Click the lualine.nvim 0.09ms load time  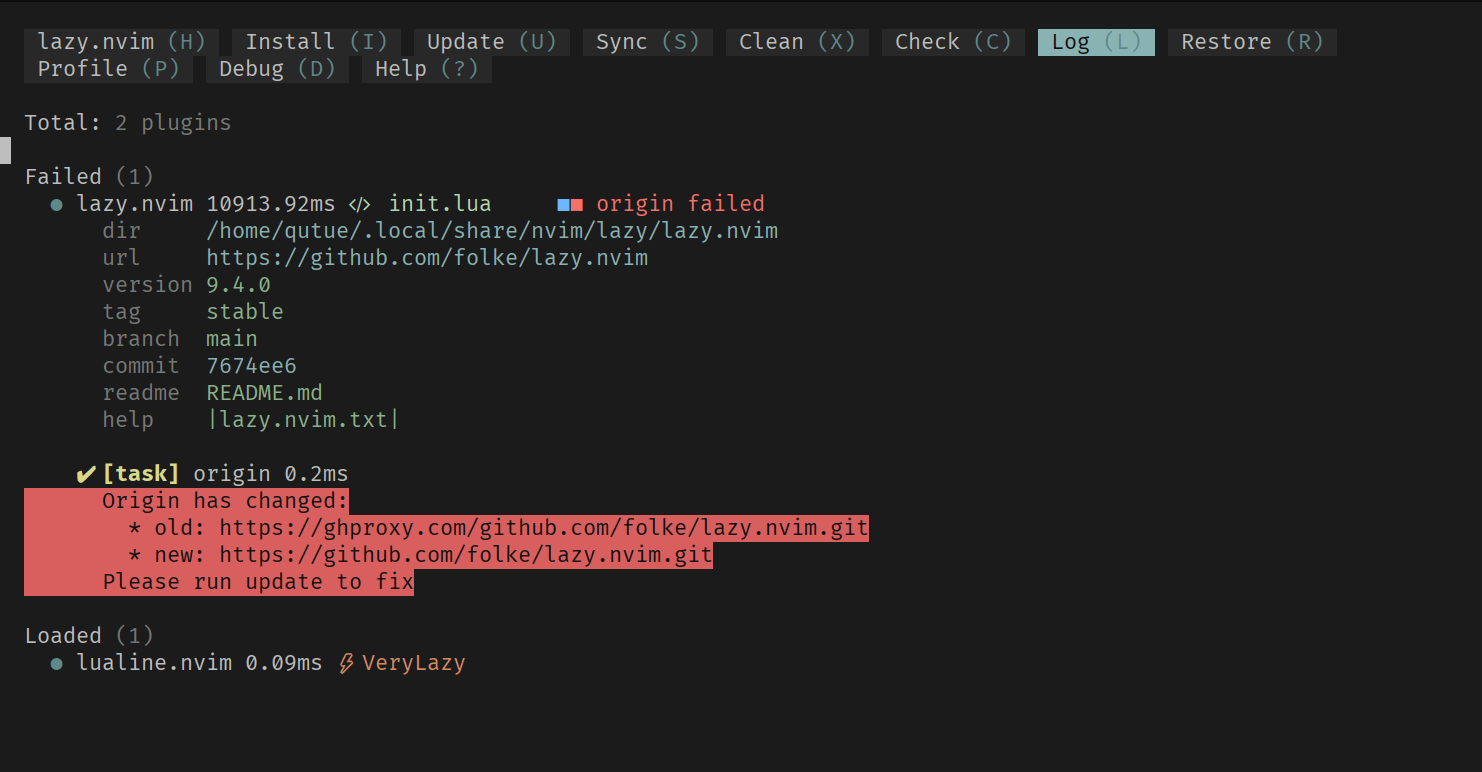[284, 663]
